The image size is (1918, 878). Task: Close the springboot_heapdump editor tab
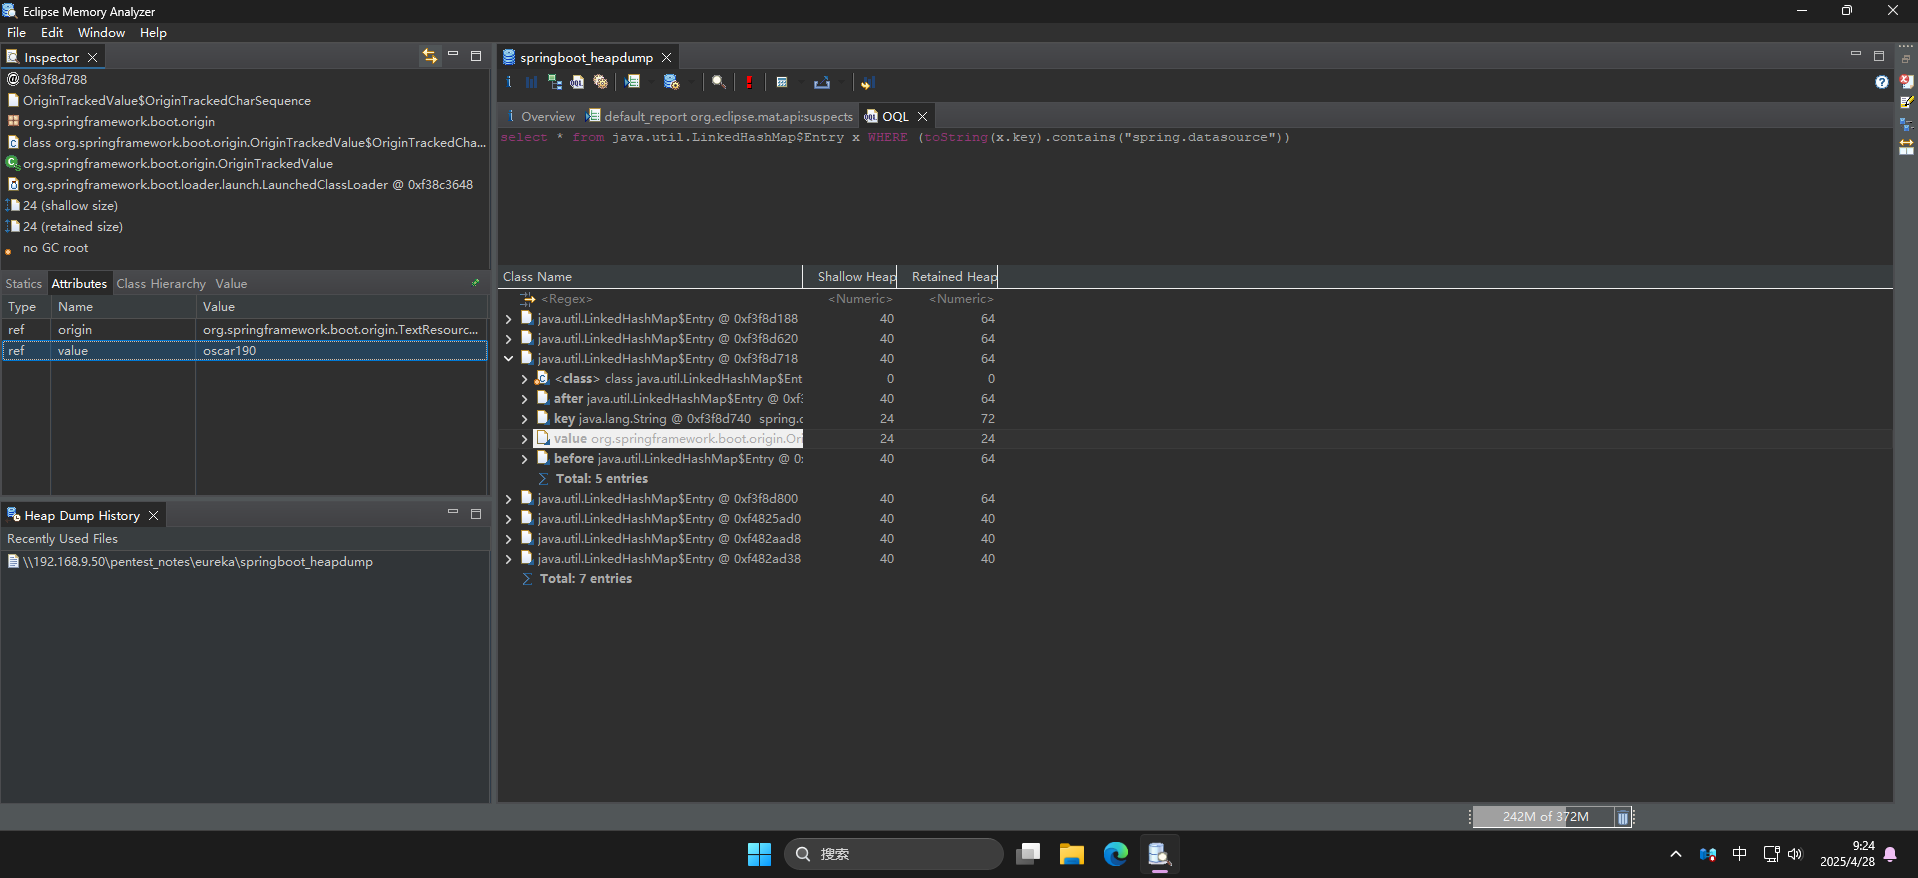[x=666, y=57]
